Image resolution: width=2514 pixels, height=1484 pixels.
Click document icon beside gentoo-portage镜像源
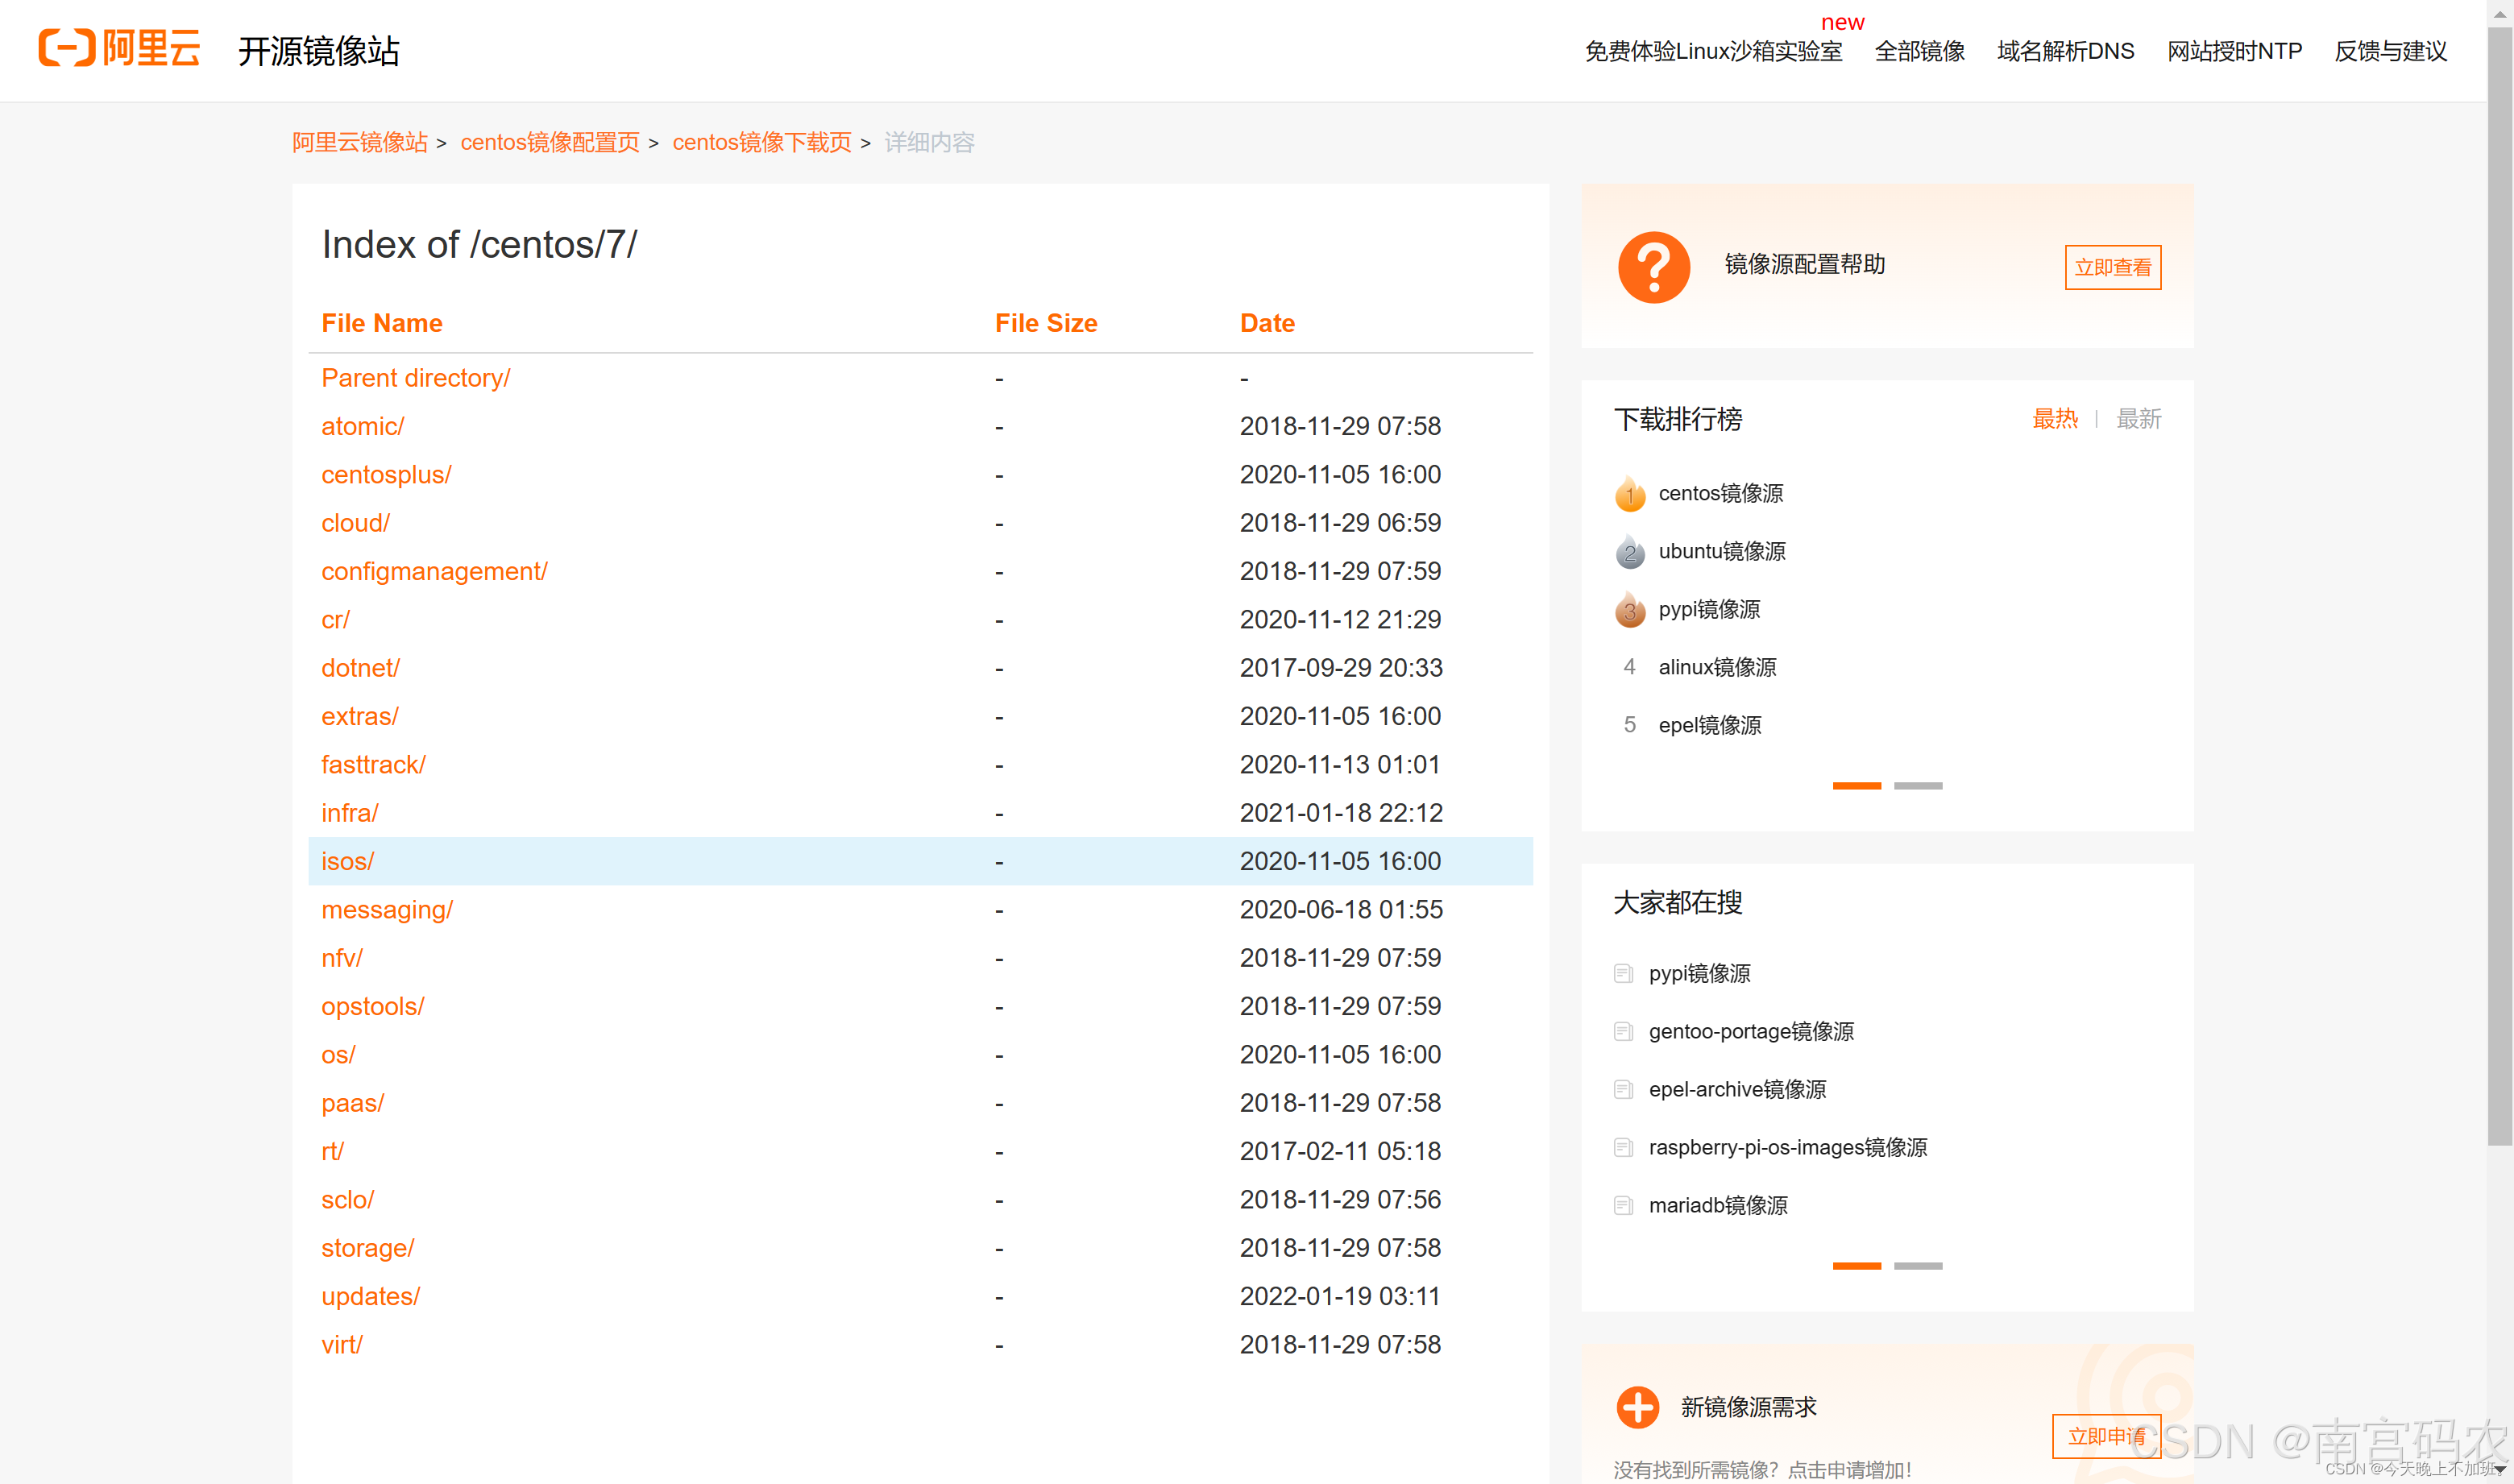1623,1031
